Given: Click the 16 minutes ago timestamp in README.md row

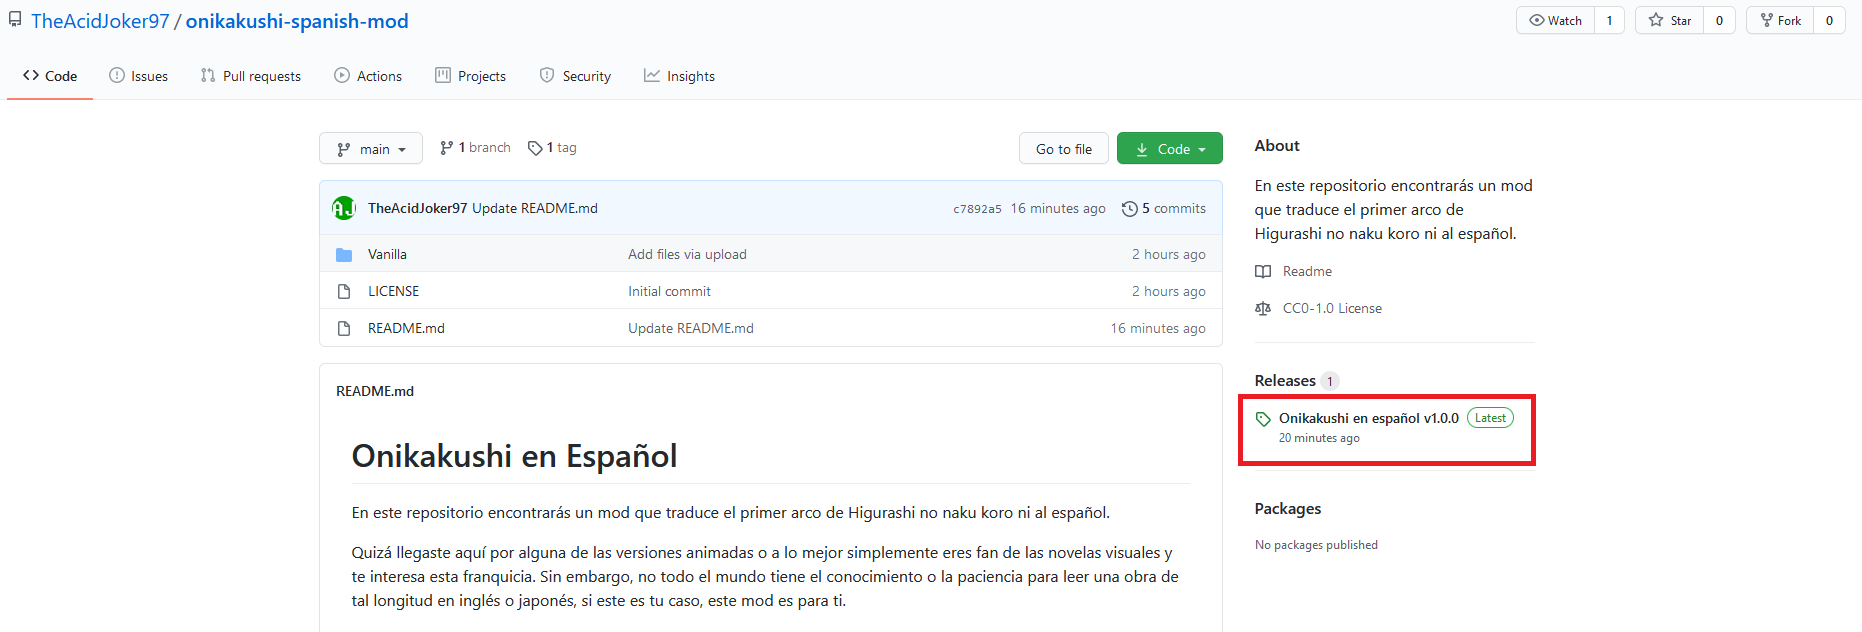Looking at the screenshot, I should (x=1158, y=328).
